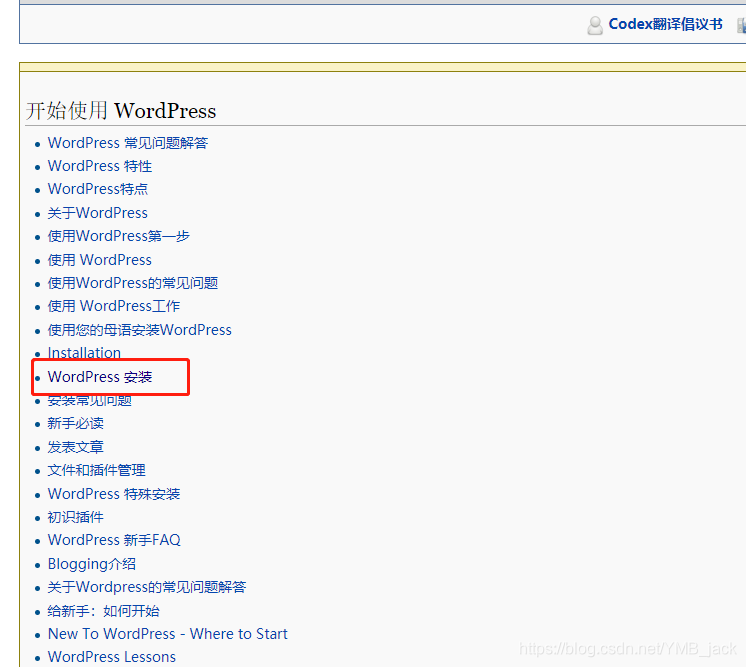
Task: Open the 使用 WordPress link
Action: pos(99,260)
